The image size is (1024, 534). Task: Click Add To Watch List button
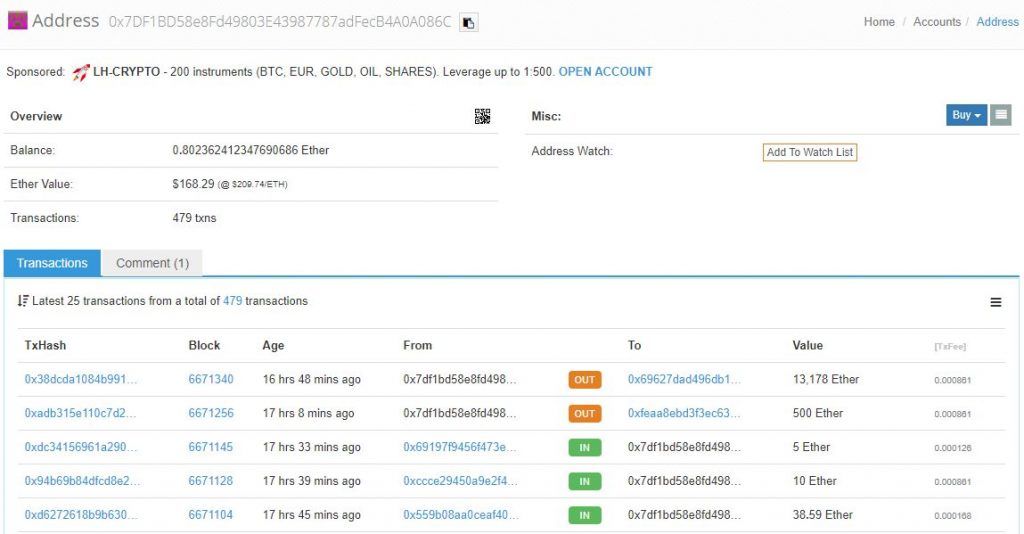(810, 152)
